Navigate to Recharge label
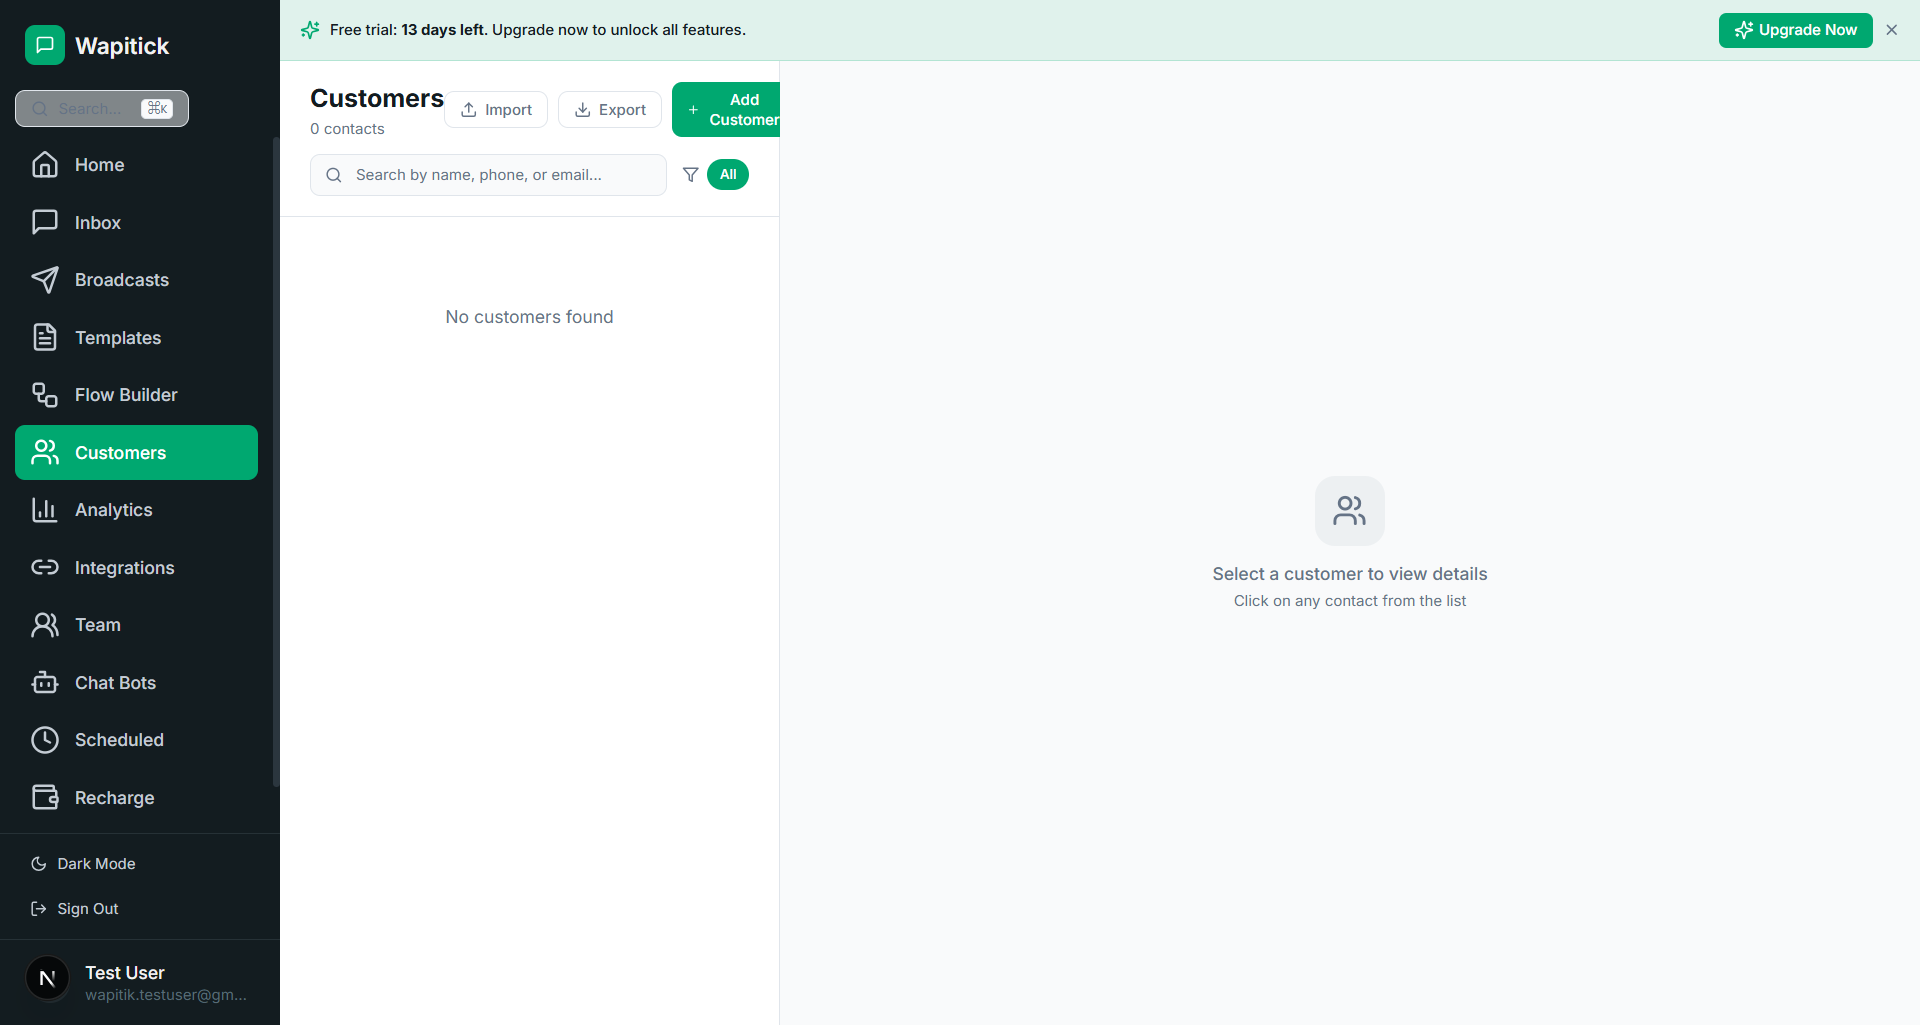 [x=115, y=798]
